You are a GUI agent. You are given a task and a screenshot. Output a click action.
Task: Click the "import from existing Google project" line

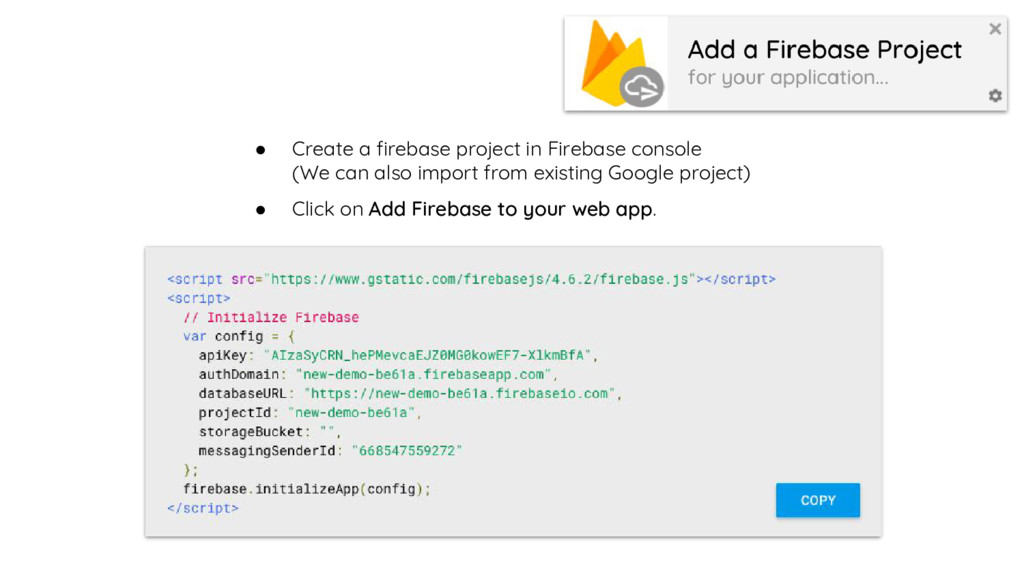coord(520,173)
